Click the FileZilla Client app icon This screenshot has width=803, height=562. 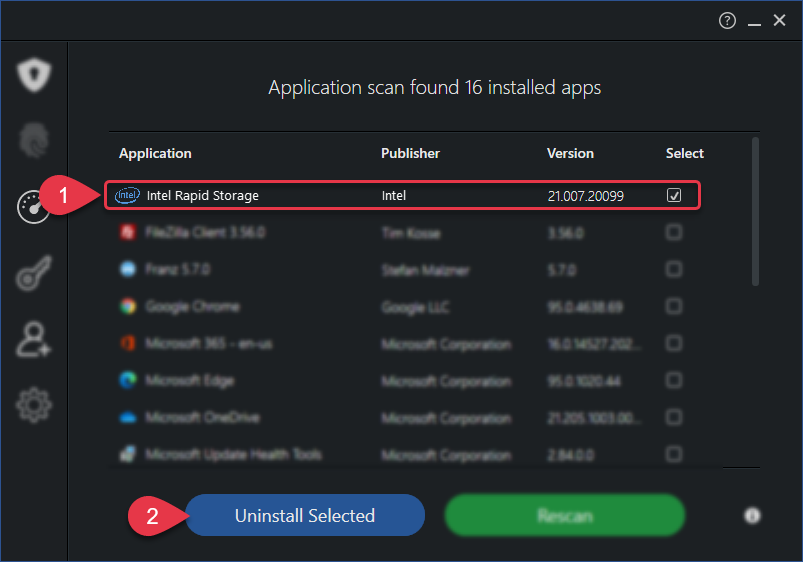[x=128, y=232]
